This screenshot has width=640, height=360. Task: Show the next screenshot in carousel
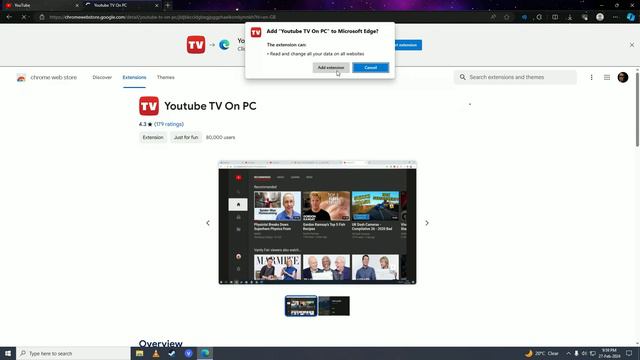pos(427,223)
